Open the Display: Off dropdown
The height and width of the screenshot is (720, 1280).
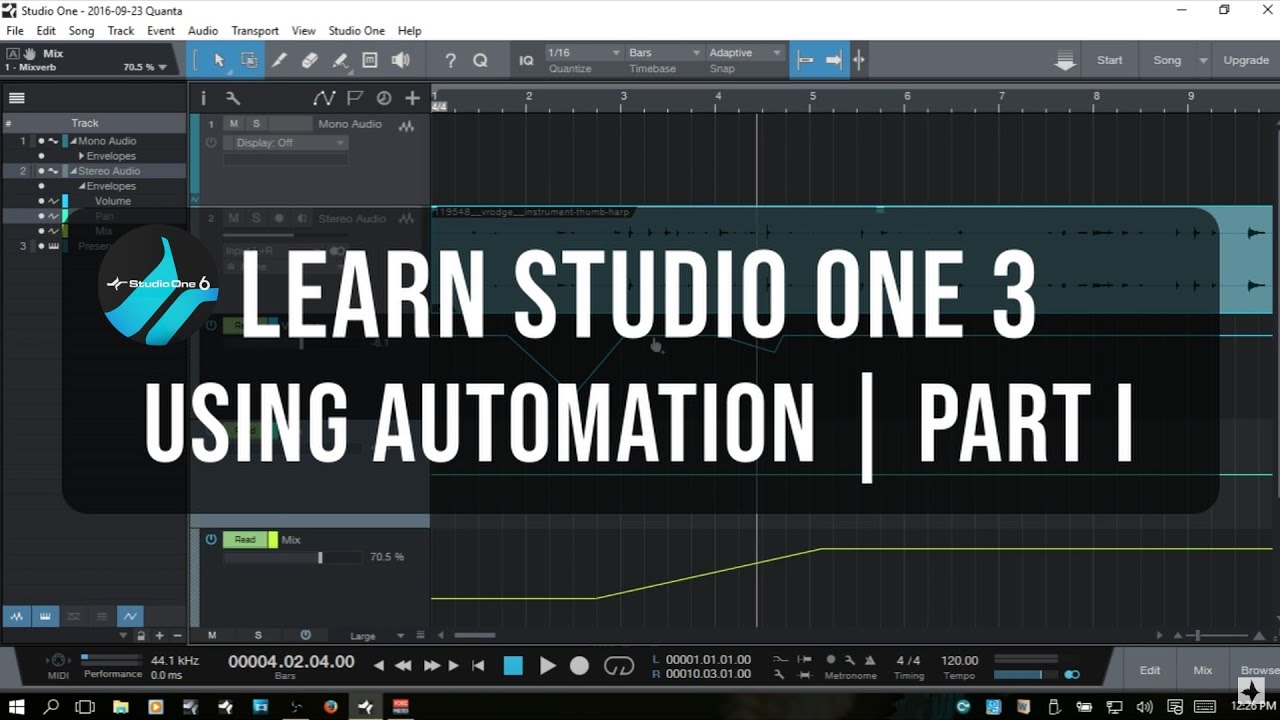286,143
